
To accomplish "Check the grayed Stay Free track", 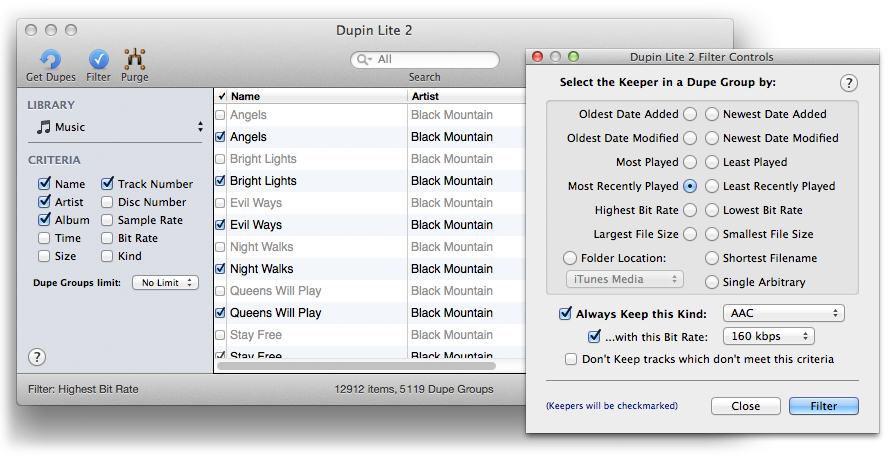I will tap(220, 335).
